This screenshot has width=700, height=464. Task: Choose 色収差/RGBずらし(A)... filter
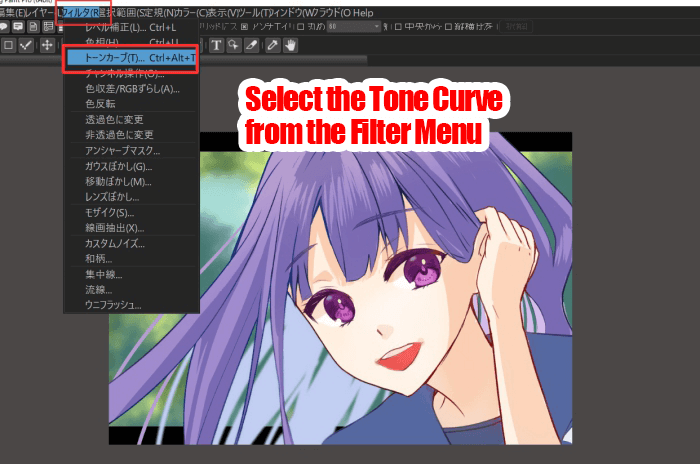click(x=132, y=89)
